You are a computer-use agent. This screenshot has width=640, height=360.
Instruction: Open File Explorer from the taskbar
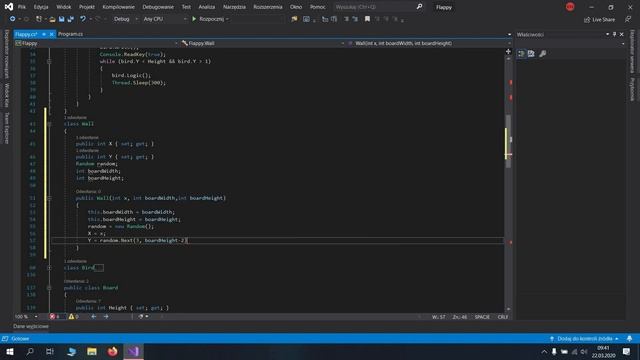point(92,351)
